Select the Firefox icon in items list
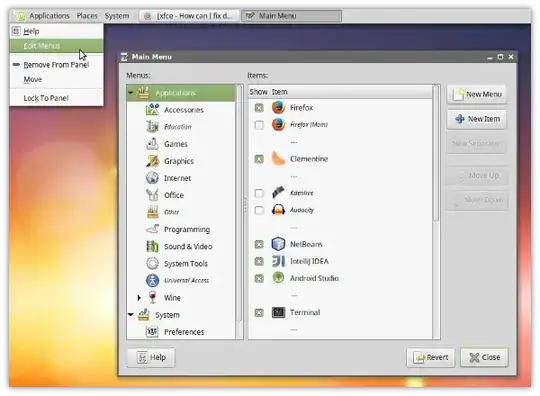This screenshot has height=396, width=540. [278, 107]
